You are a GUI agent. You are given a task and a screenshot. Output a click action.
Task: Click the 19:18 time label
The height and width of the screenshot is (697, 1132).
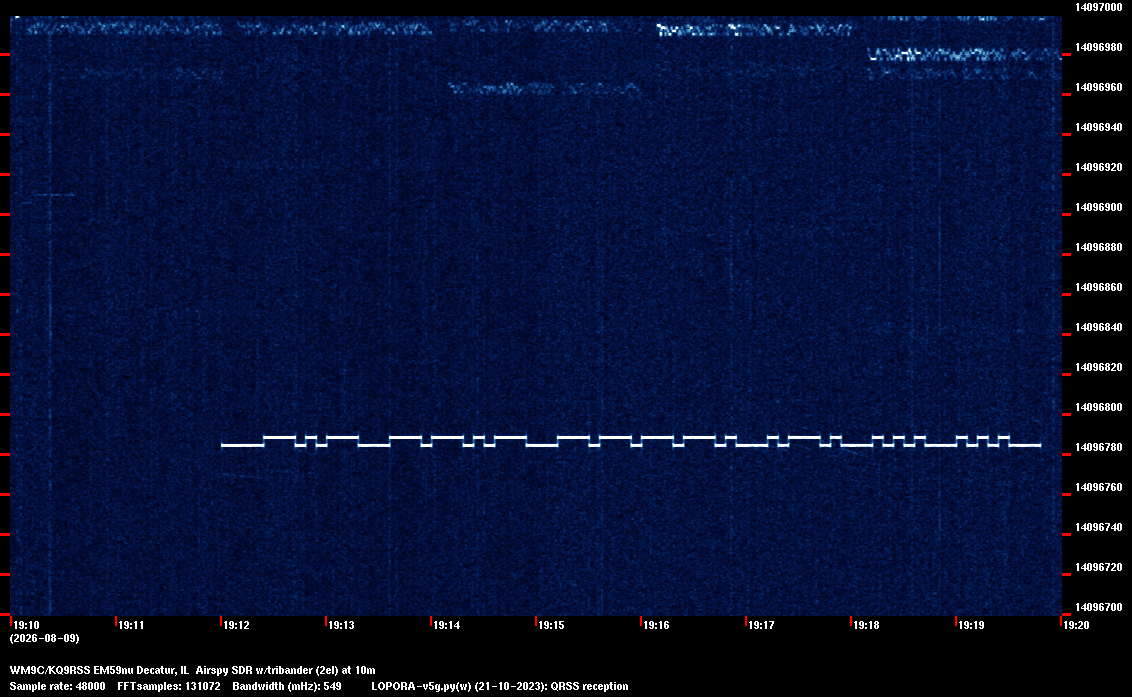tap(866, 625)
